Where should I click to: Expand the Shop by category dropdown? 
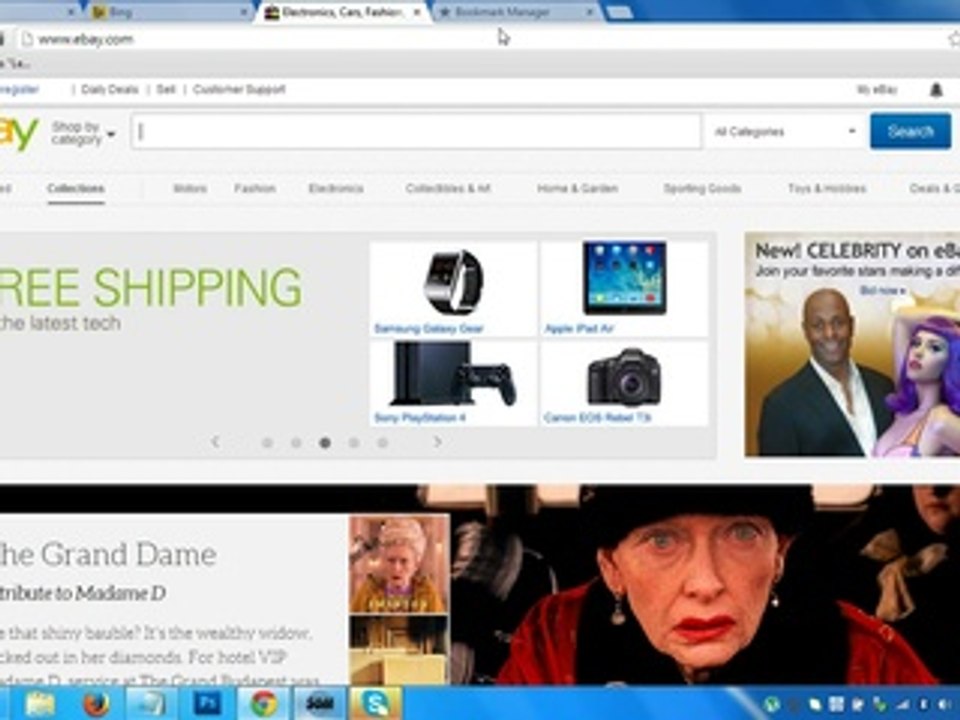tap(83, 133)
